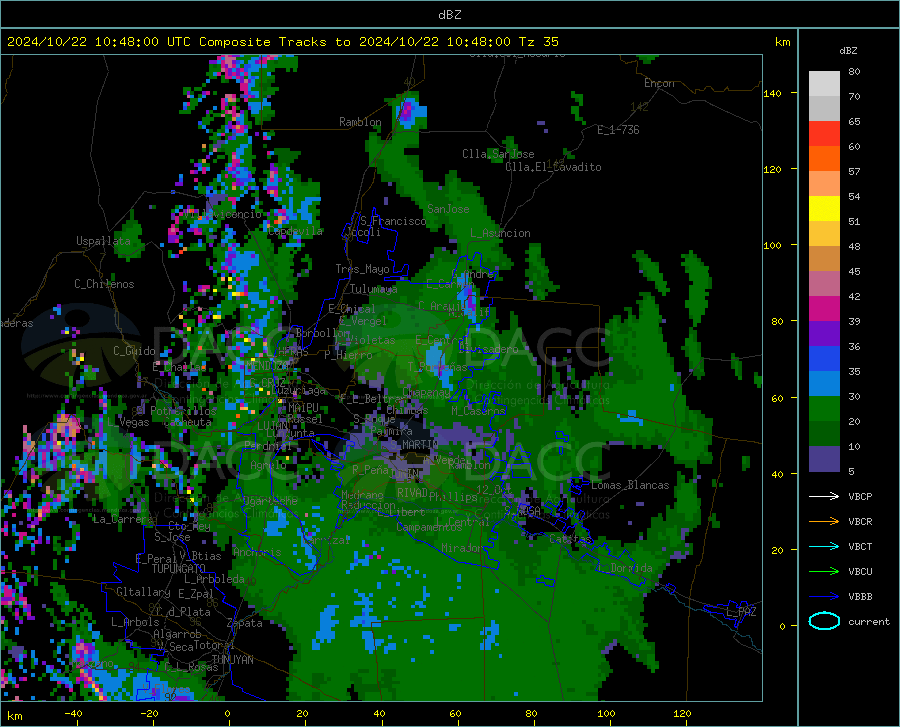Click the 'Potrerillos' map label
This screenshot has width=900, height=727.
[183, 411]
